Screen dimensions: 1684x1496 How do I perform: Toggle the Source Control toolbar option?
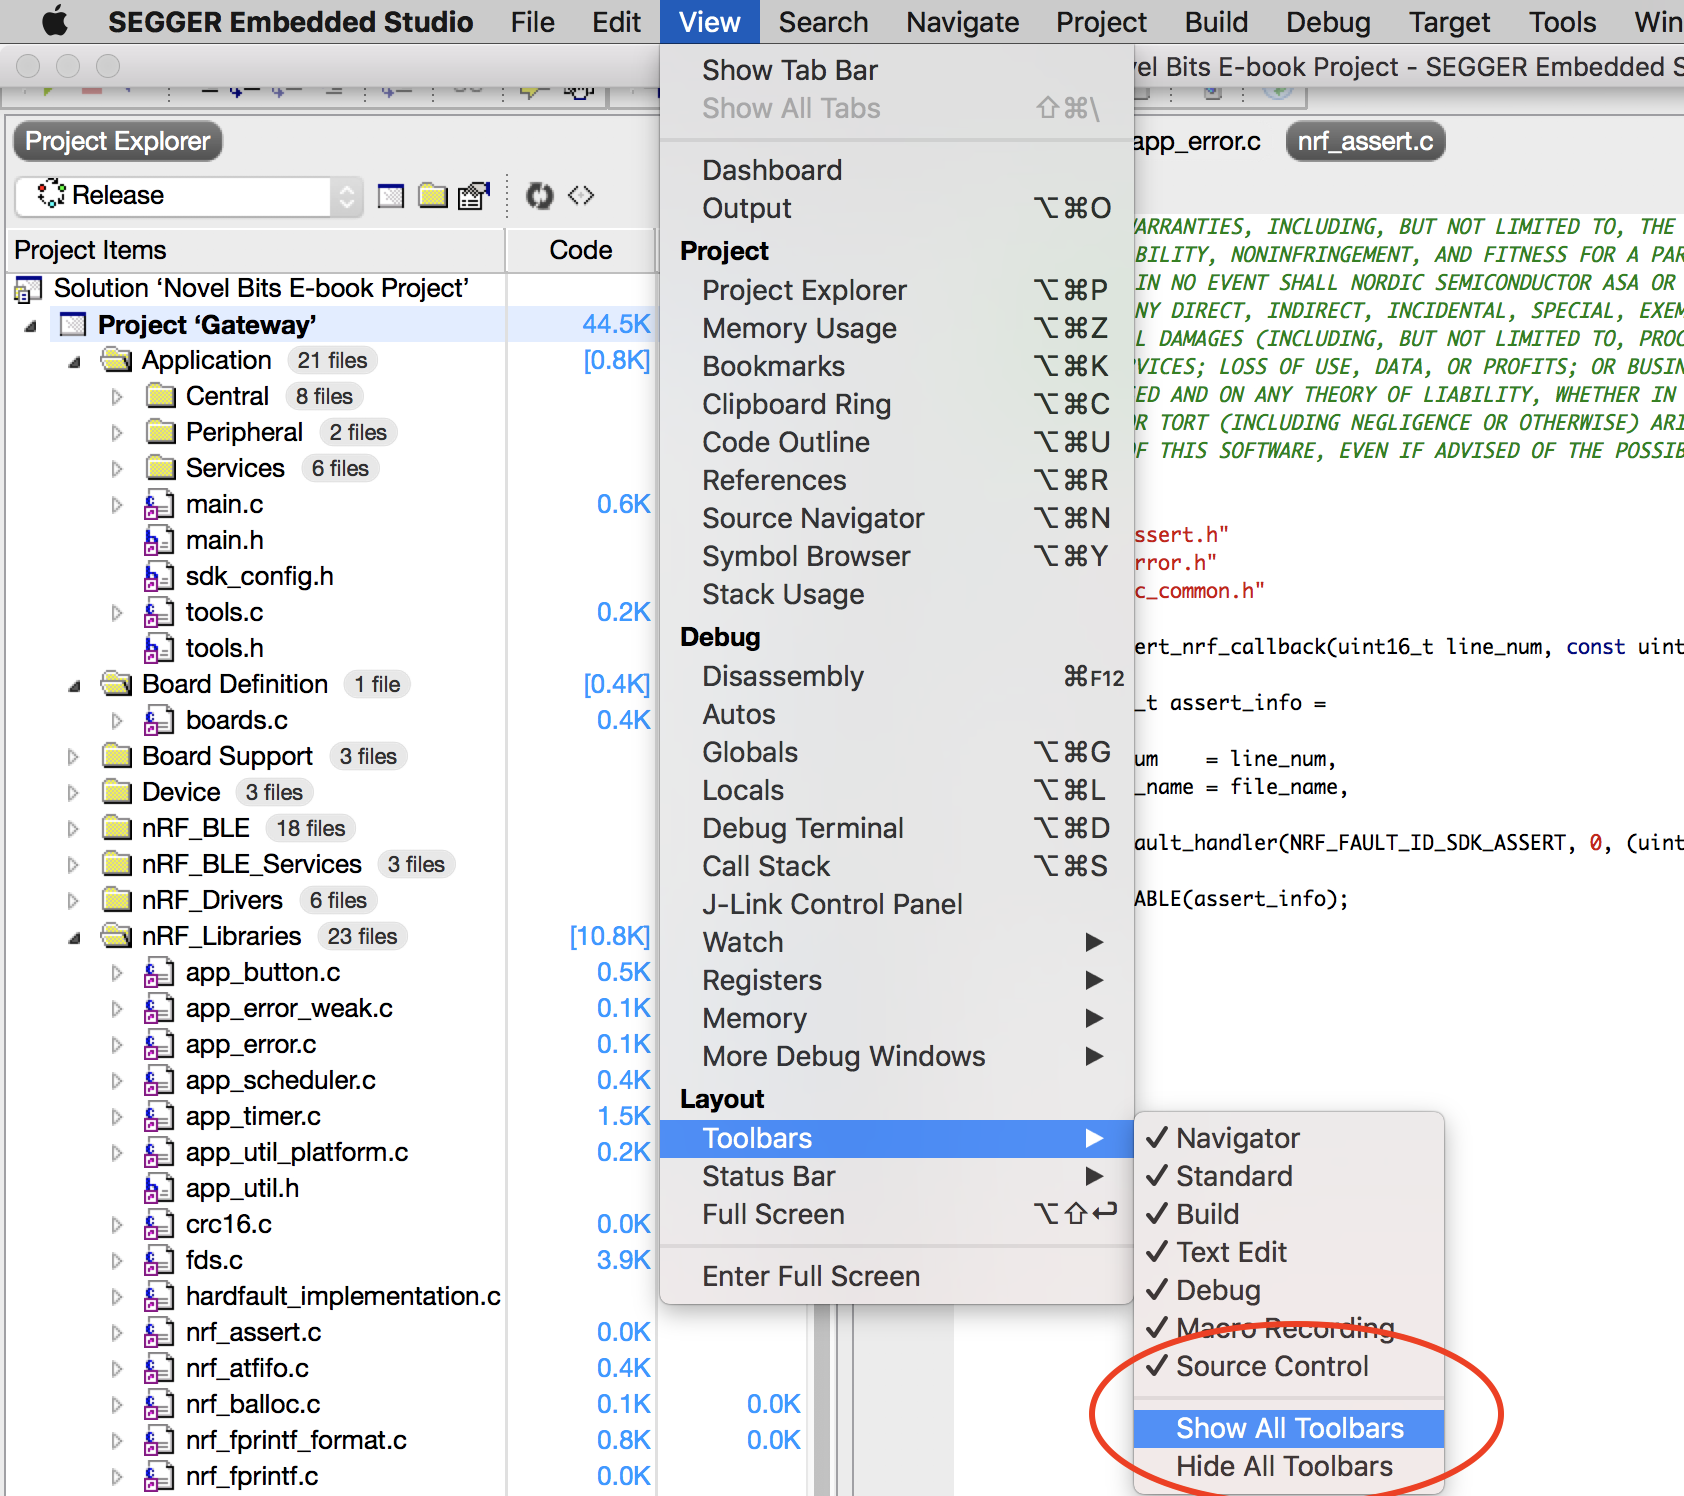(x=1289, y=1366)
